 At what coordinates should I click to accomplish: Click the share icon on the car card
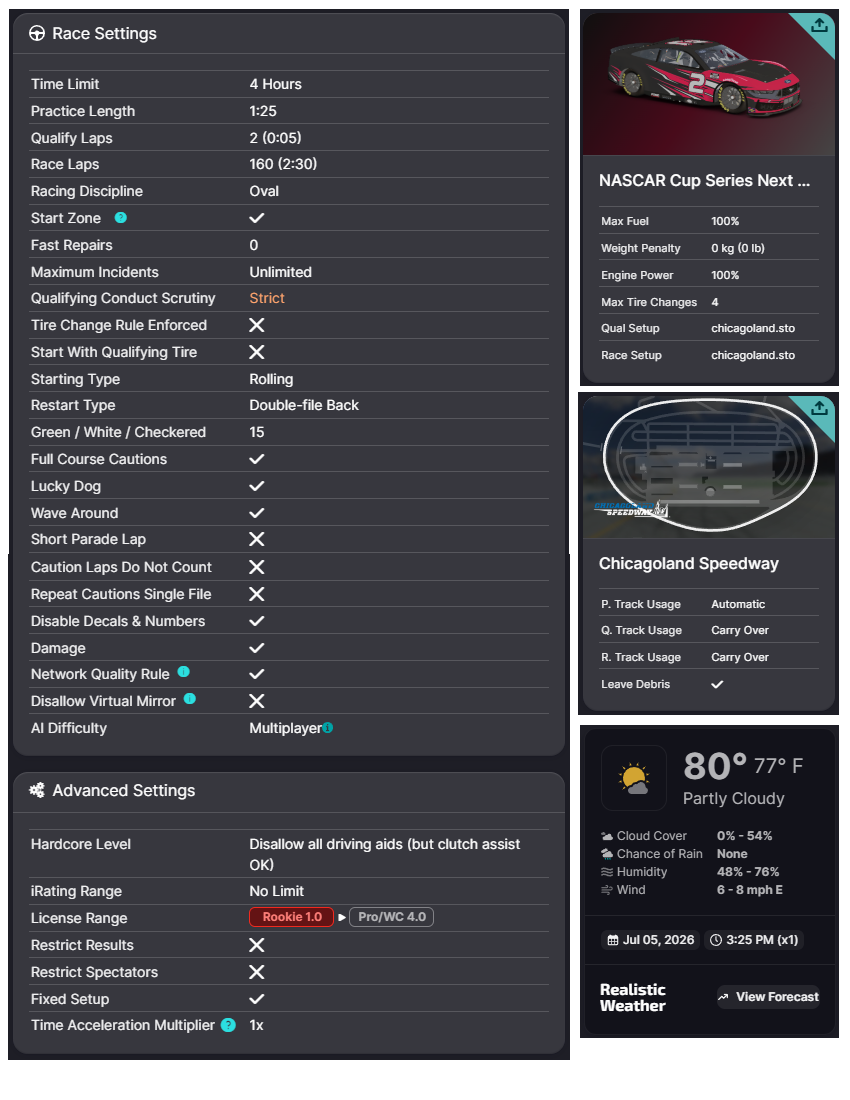click(820, 26)
